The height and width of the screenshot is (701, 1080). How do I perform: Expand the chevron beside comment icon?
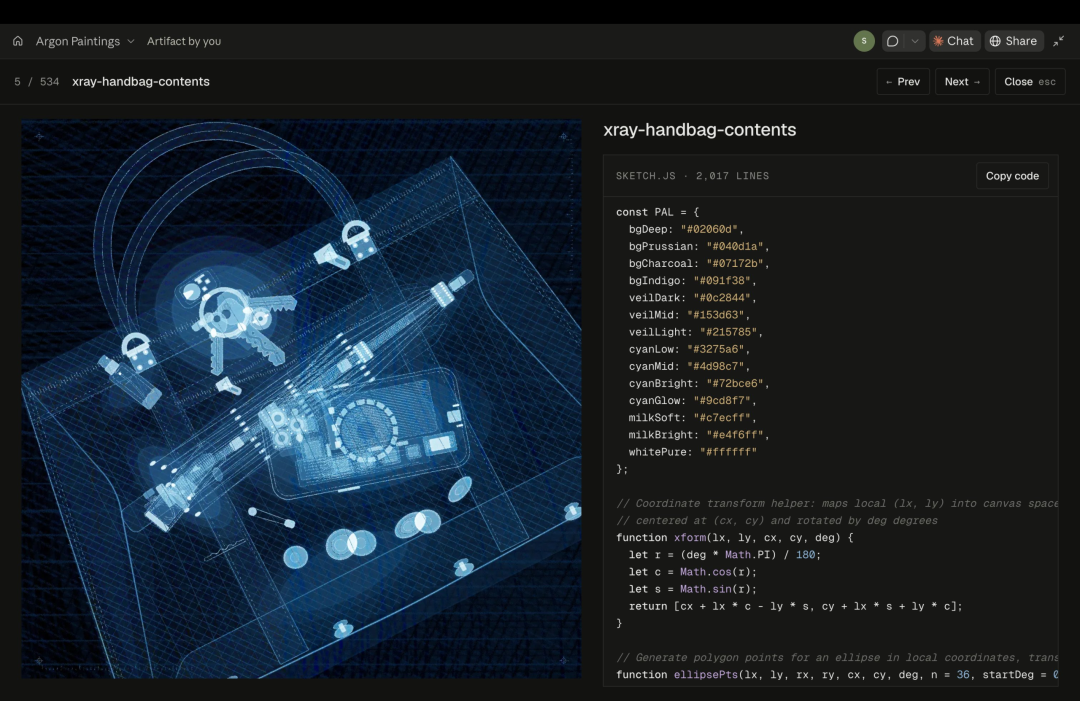pos(915,41)
